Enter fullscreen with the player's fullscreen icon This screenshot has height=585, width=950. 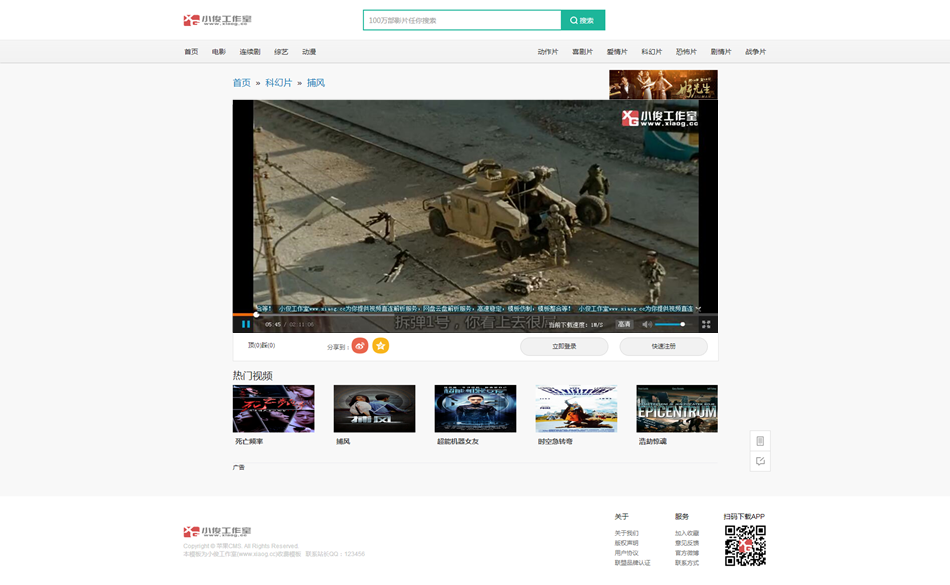(x=706, y=325)
